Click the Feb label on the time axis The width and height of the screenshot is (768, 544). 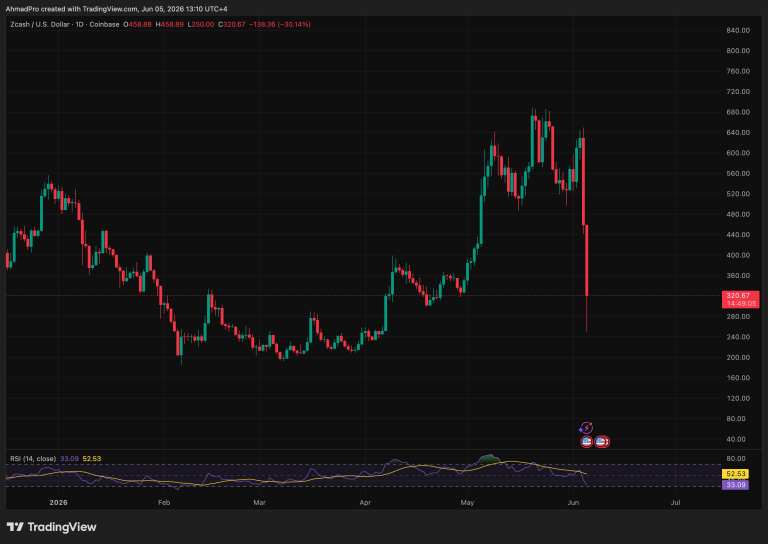click(x=164, y=503)
